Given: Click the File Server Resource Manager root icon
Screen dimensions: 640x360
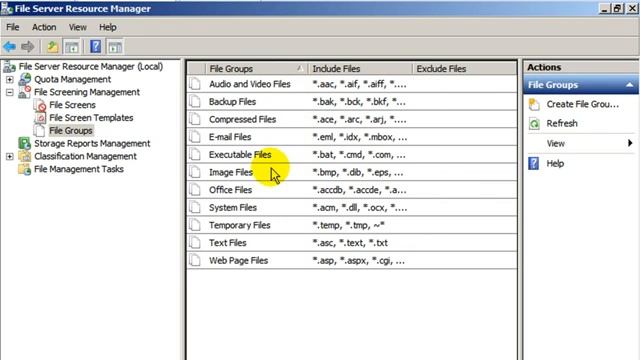Looking at the screenshot, I should click(9, 66).
